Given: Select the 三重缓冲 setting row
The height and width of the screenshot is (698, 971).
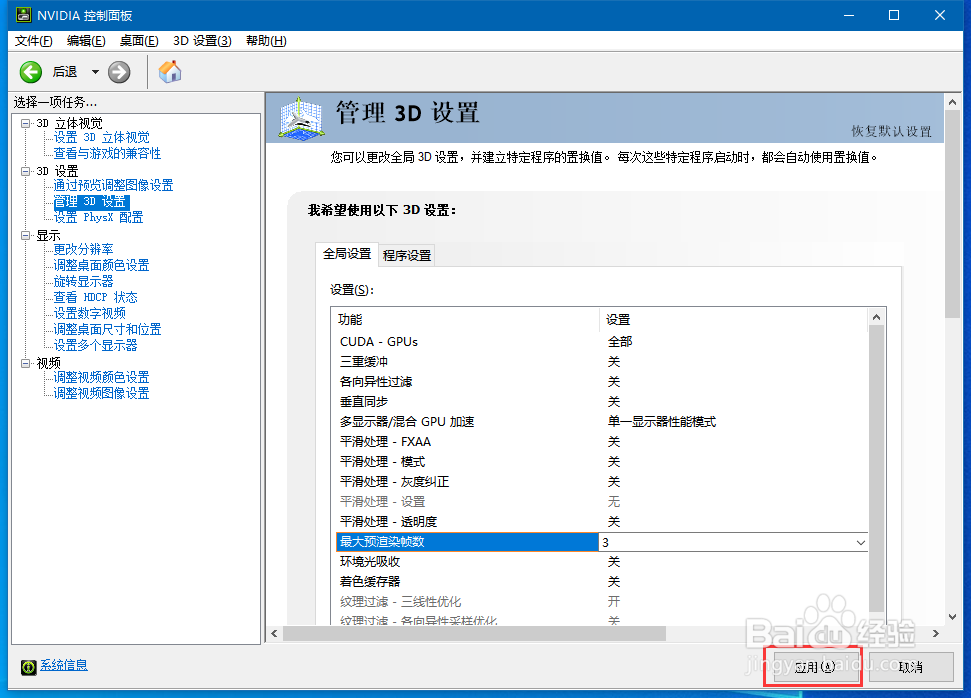Looking at the screenshot, I should coord(601,362).
